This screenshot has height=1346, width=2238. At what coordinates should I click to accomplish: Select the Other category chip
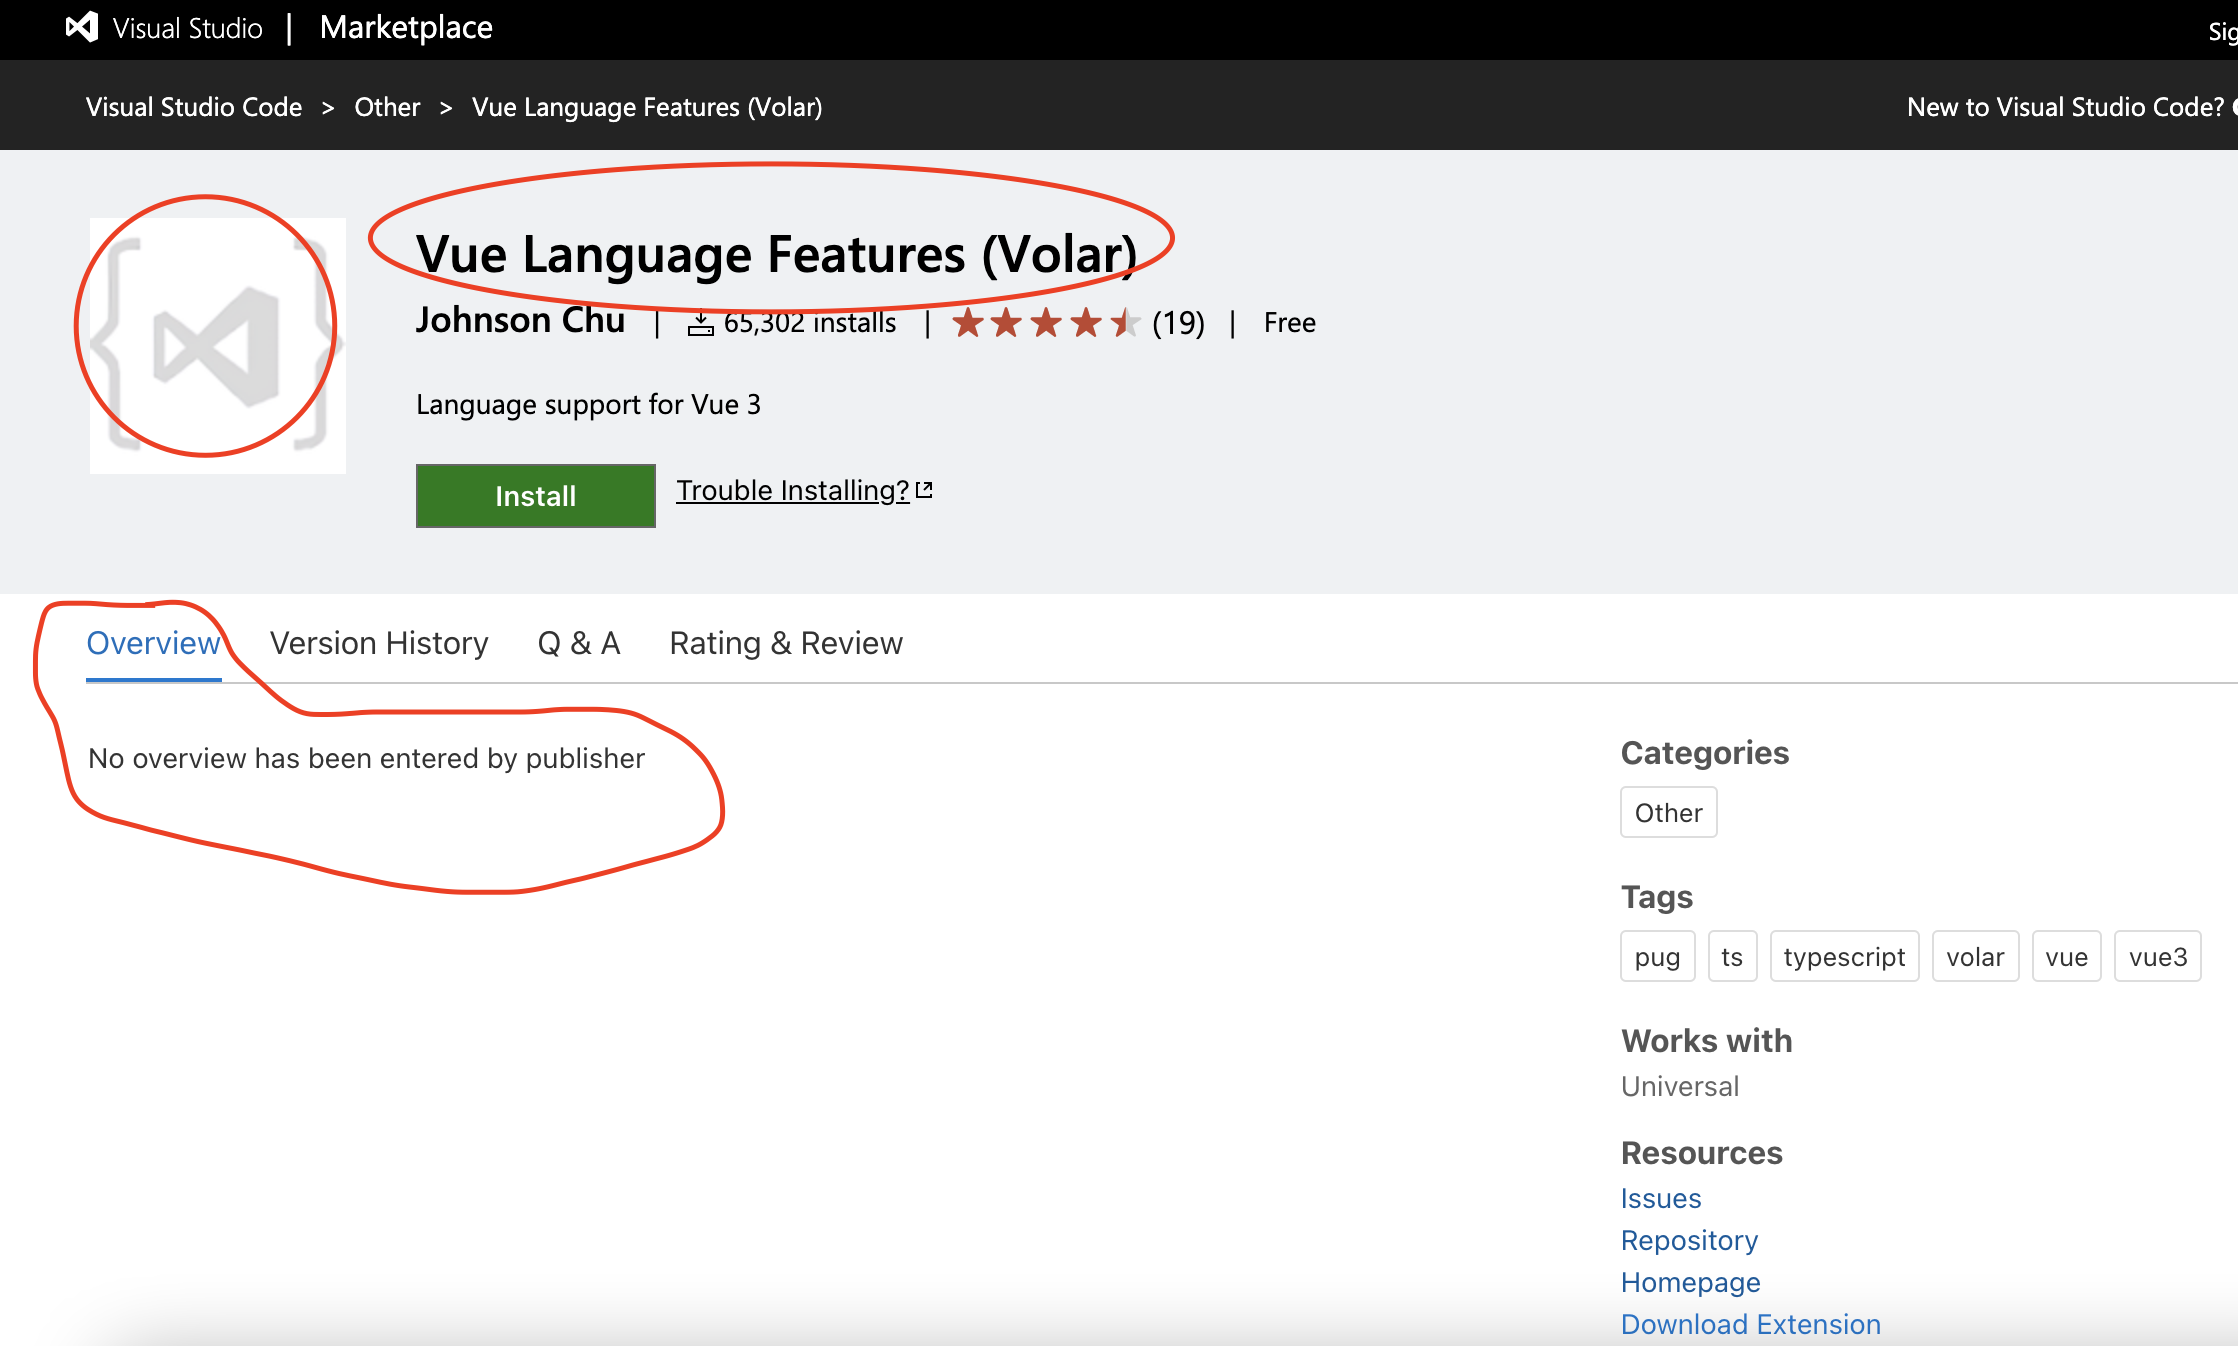[1668, 813]
